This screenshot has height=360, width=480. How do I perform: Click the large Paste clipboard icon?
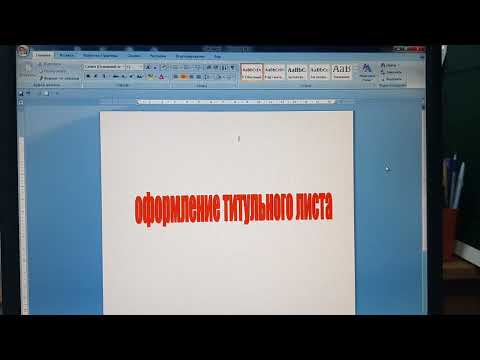point(28,70)
